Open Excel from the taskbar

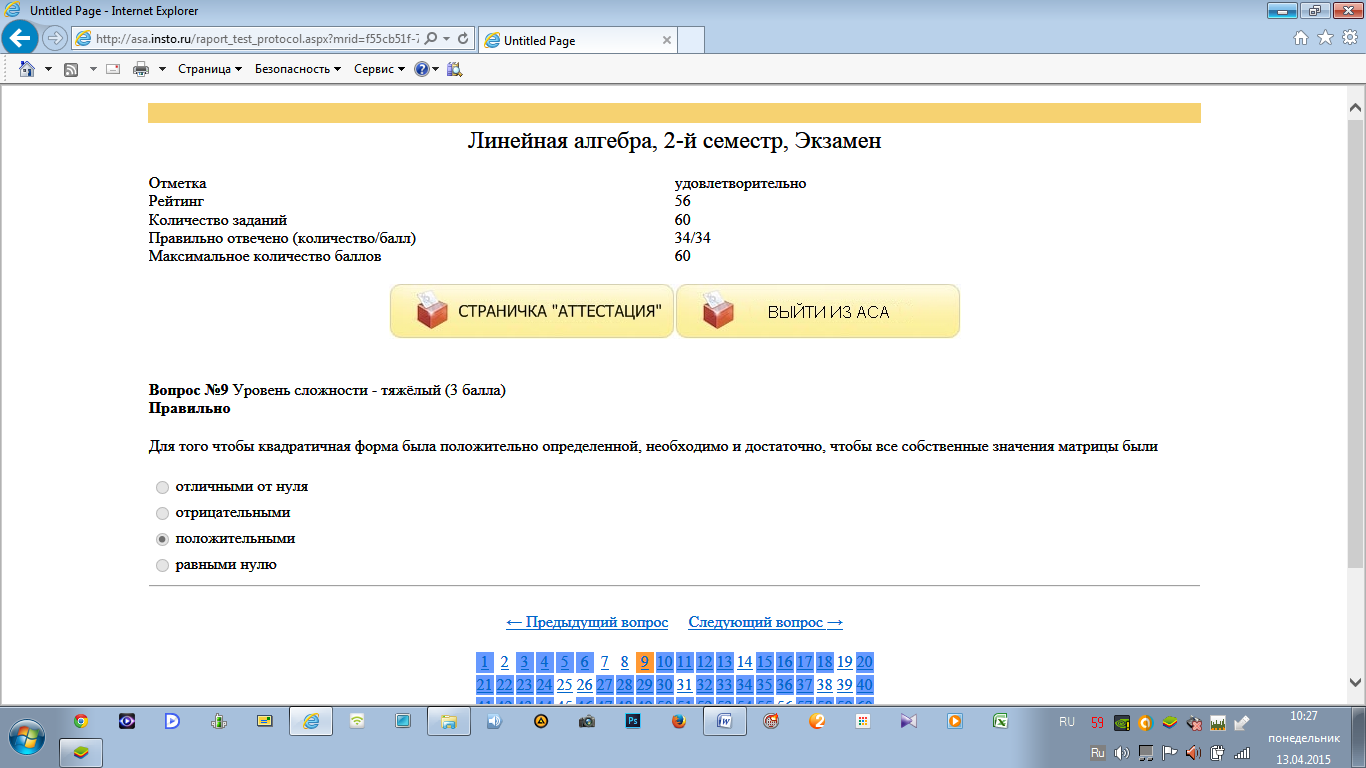click(x=1001, y=720)
